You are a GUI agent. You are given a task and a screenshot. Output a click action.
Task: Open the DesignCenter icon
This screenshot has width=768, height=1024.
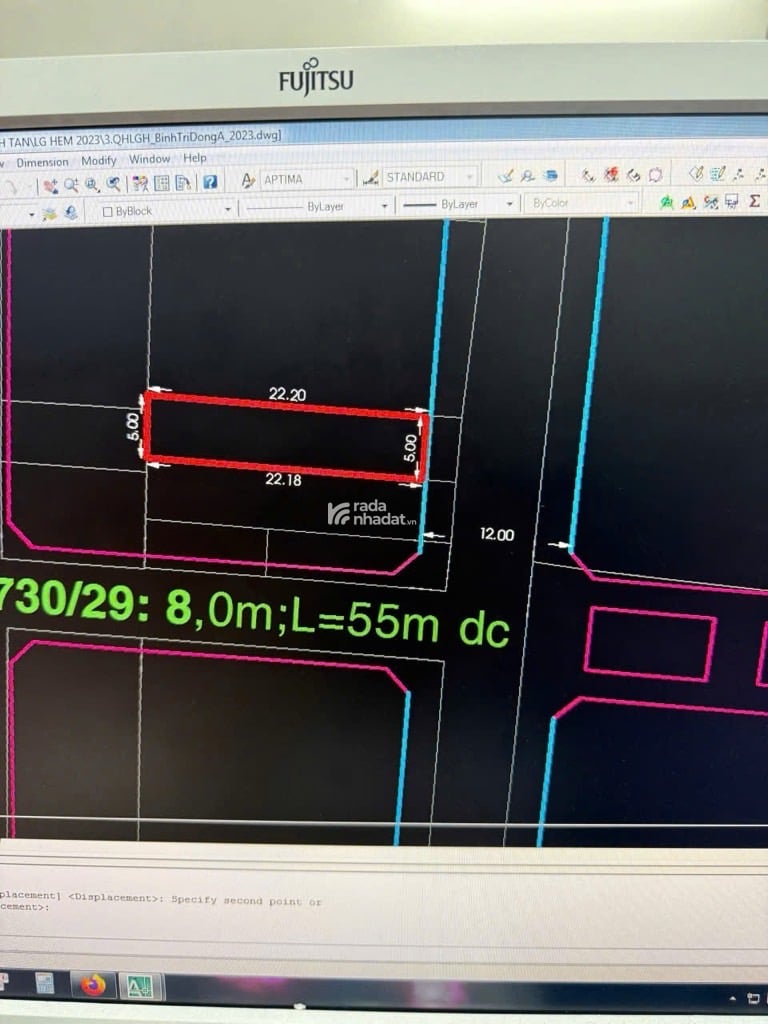point(161,183)
